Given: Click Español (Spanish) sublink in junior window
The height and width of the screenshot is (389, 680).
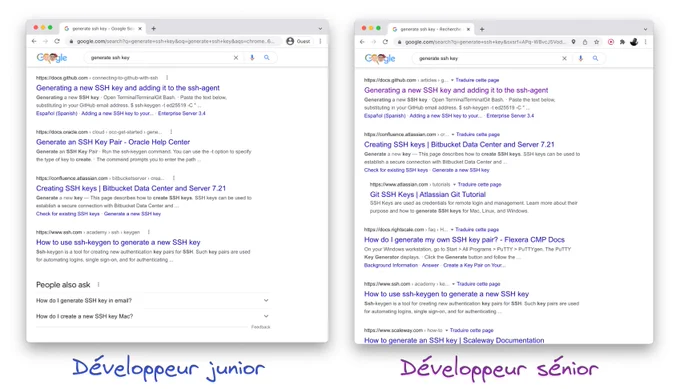Looking at the screenshot, I should click(56, 113).
